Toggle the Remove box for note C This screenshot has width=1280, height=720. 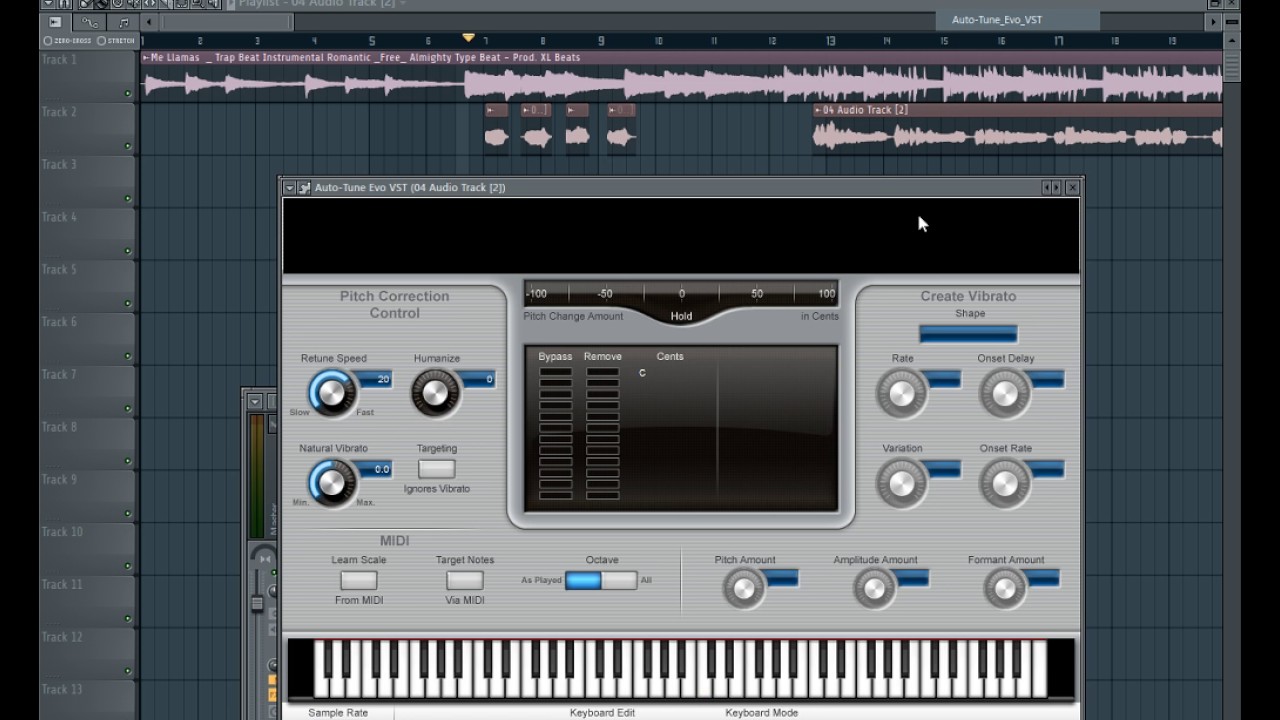(602, 372)
